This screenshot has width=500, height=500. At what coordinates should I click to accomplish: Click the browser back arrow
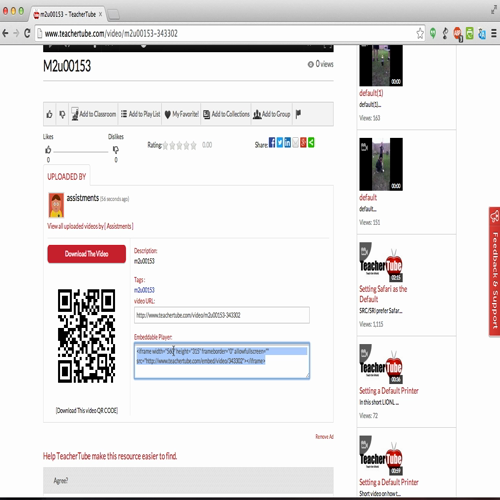(x=5, y=33)
